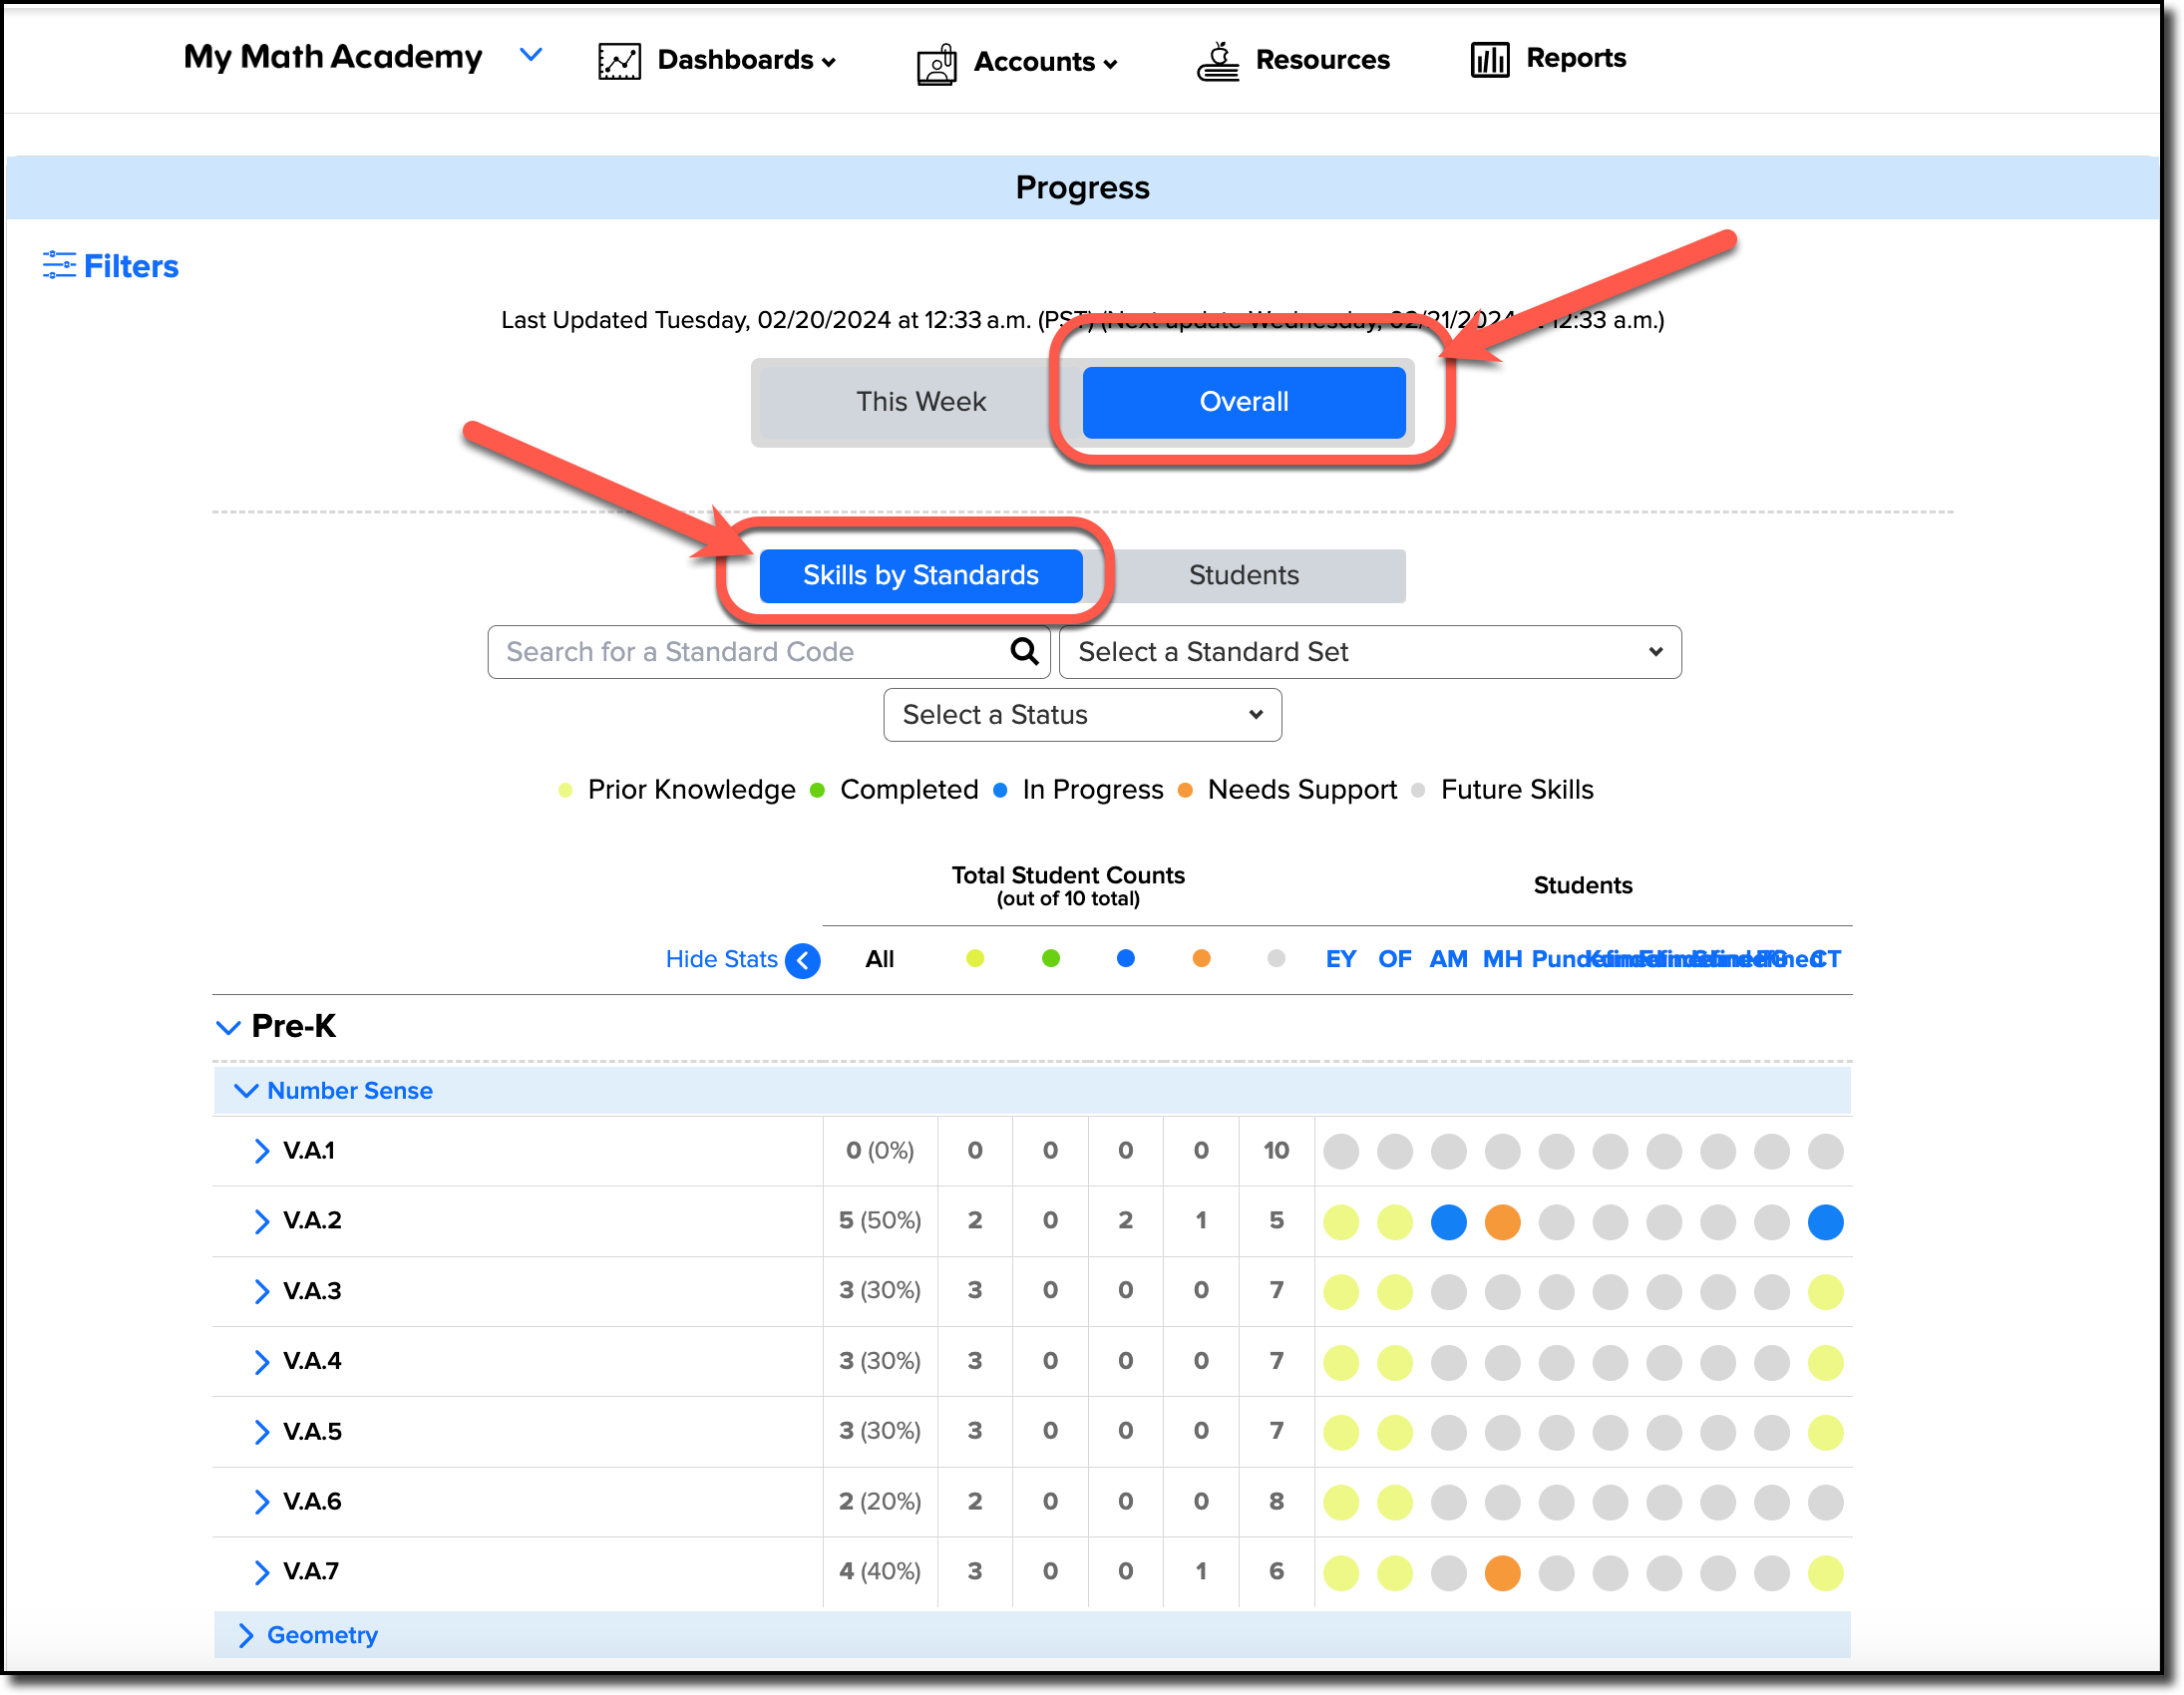
Task: Open the My Math Academy dropdown chevron
Action: pyautogui.click(x=531, y=55)
